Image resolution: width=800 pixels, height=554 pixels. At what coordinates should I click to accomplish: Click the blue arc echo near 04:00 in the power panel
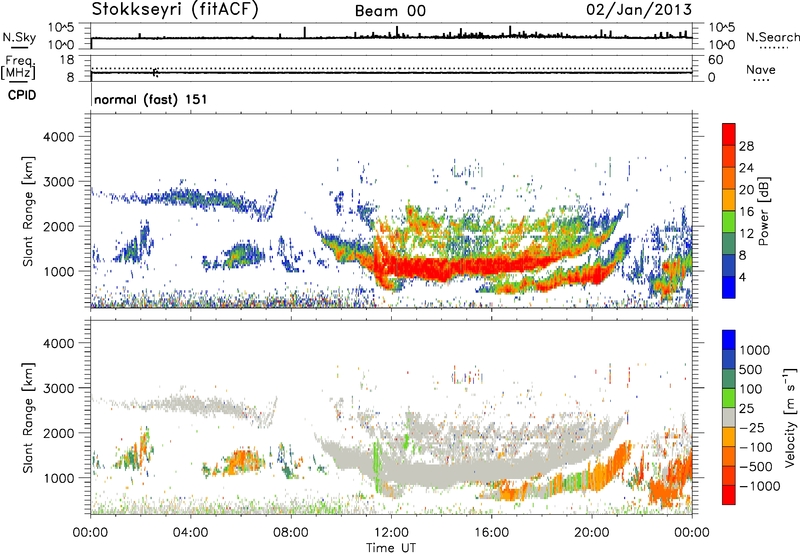189,198
